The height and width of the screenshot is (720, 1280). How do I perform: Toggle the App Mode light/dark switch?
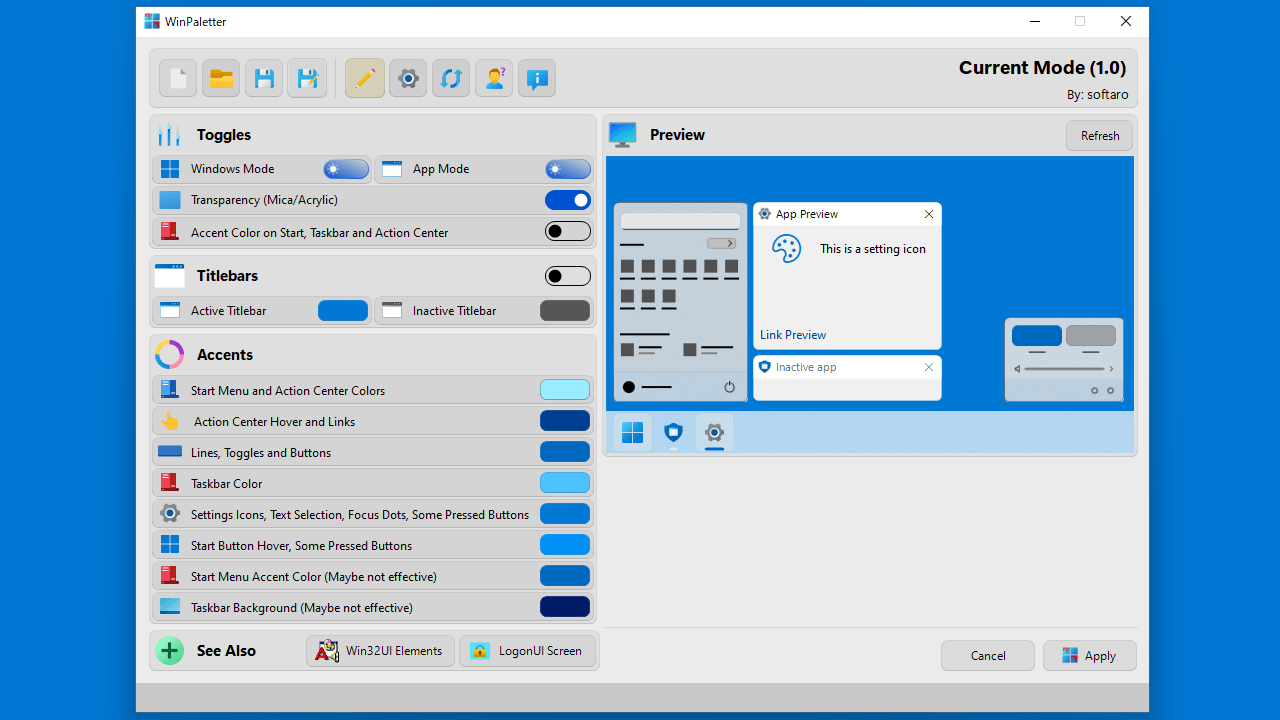coord(568,169)
